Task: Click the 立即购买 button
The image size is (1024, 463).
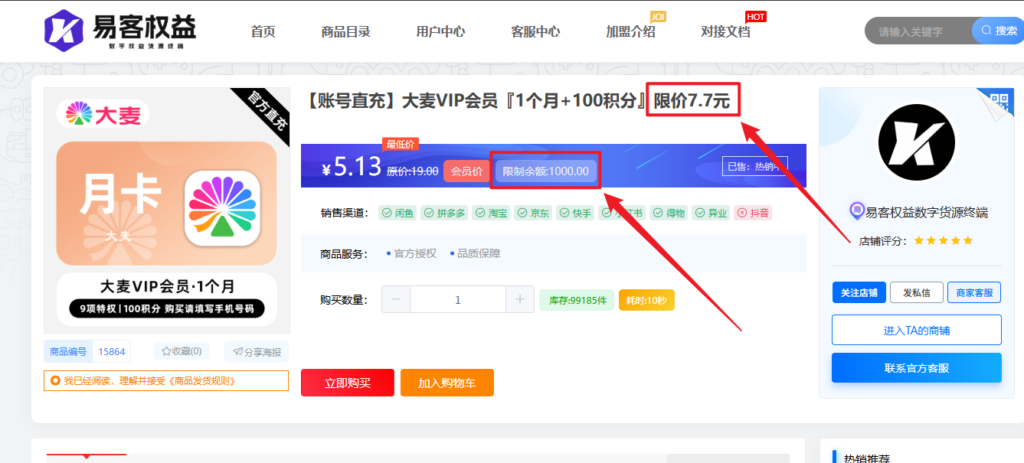Action: 347,383
